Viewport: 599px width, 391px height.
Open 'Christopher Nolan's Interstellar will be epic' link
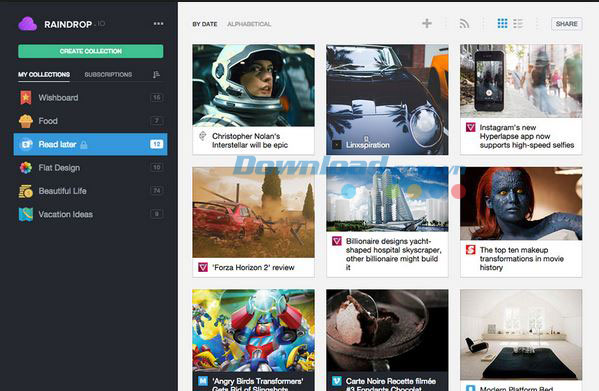point(250,141)
